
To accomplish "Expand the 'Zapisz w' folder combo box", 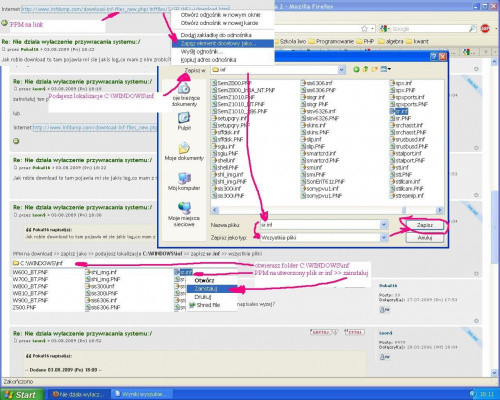I will (x=341, y=70).
